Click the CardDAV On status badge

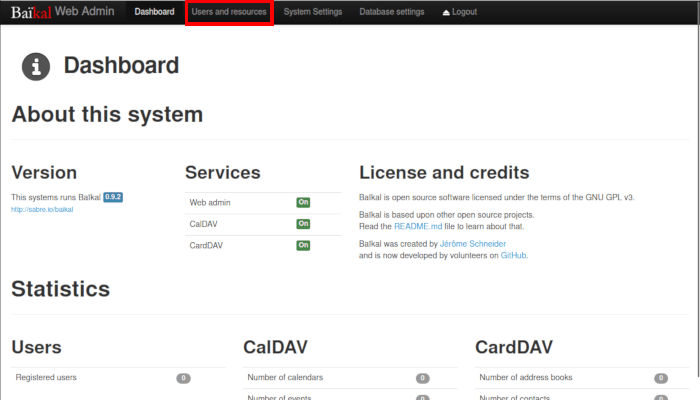(303, 245)
